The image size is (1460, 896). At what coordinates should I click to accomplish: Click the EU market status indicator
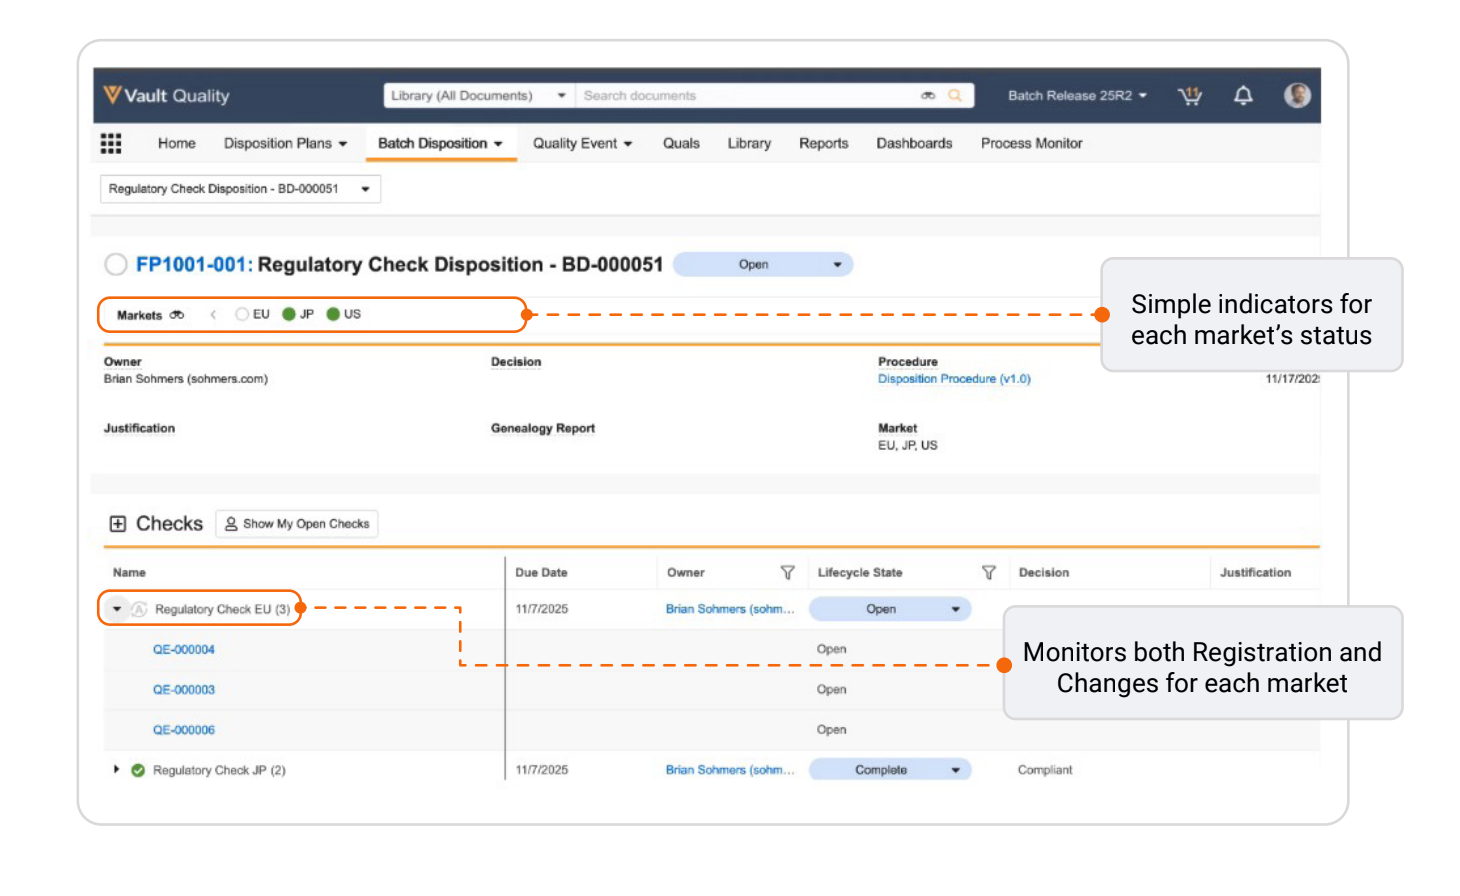[x=242, y=314]
